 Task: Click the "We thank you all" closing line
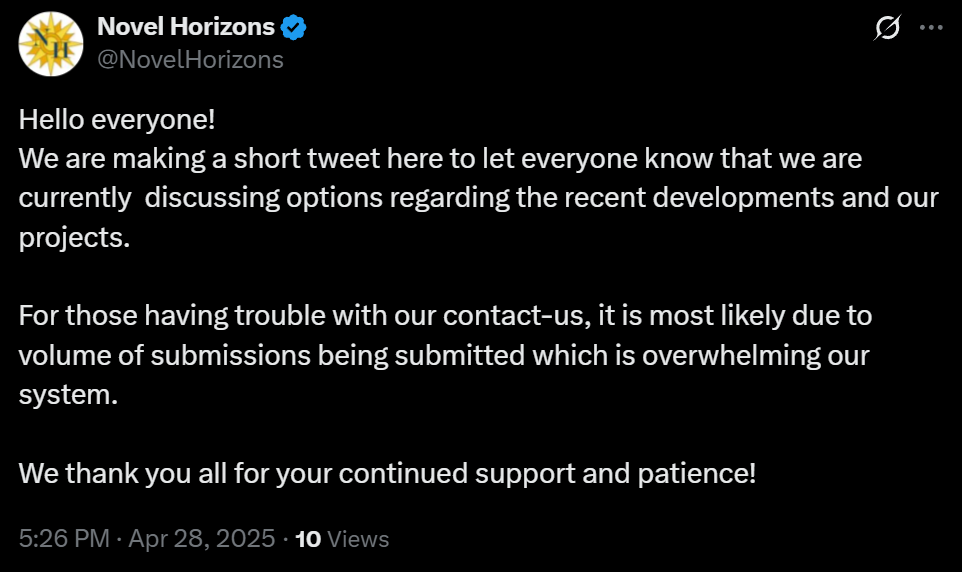pos(387,473)
